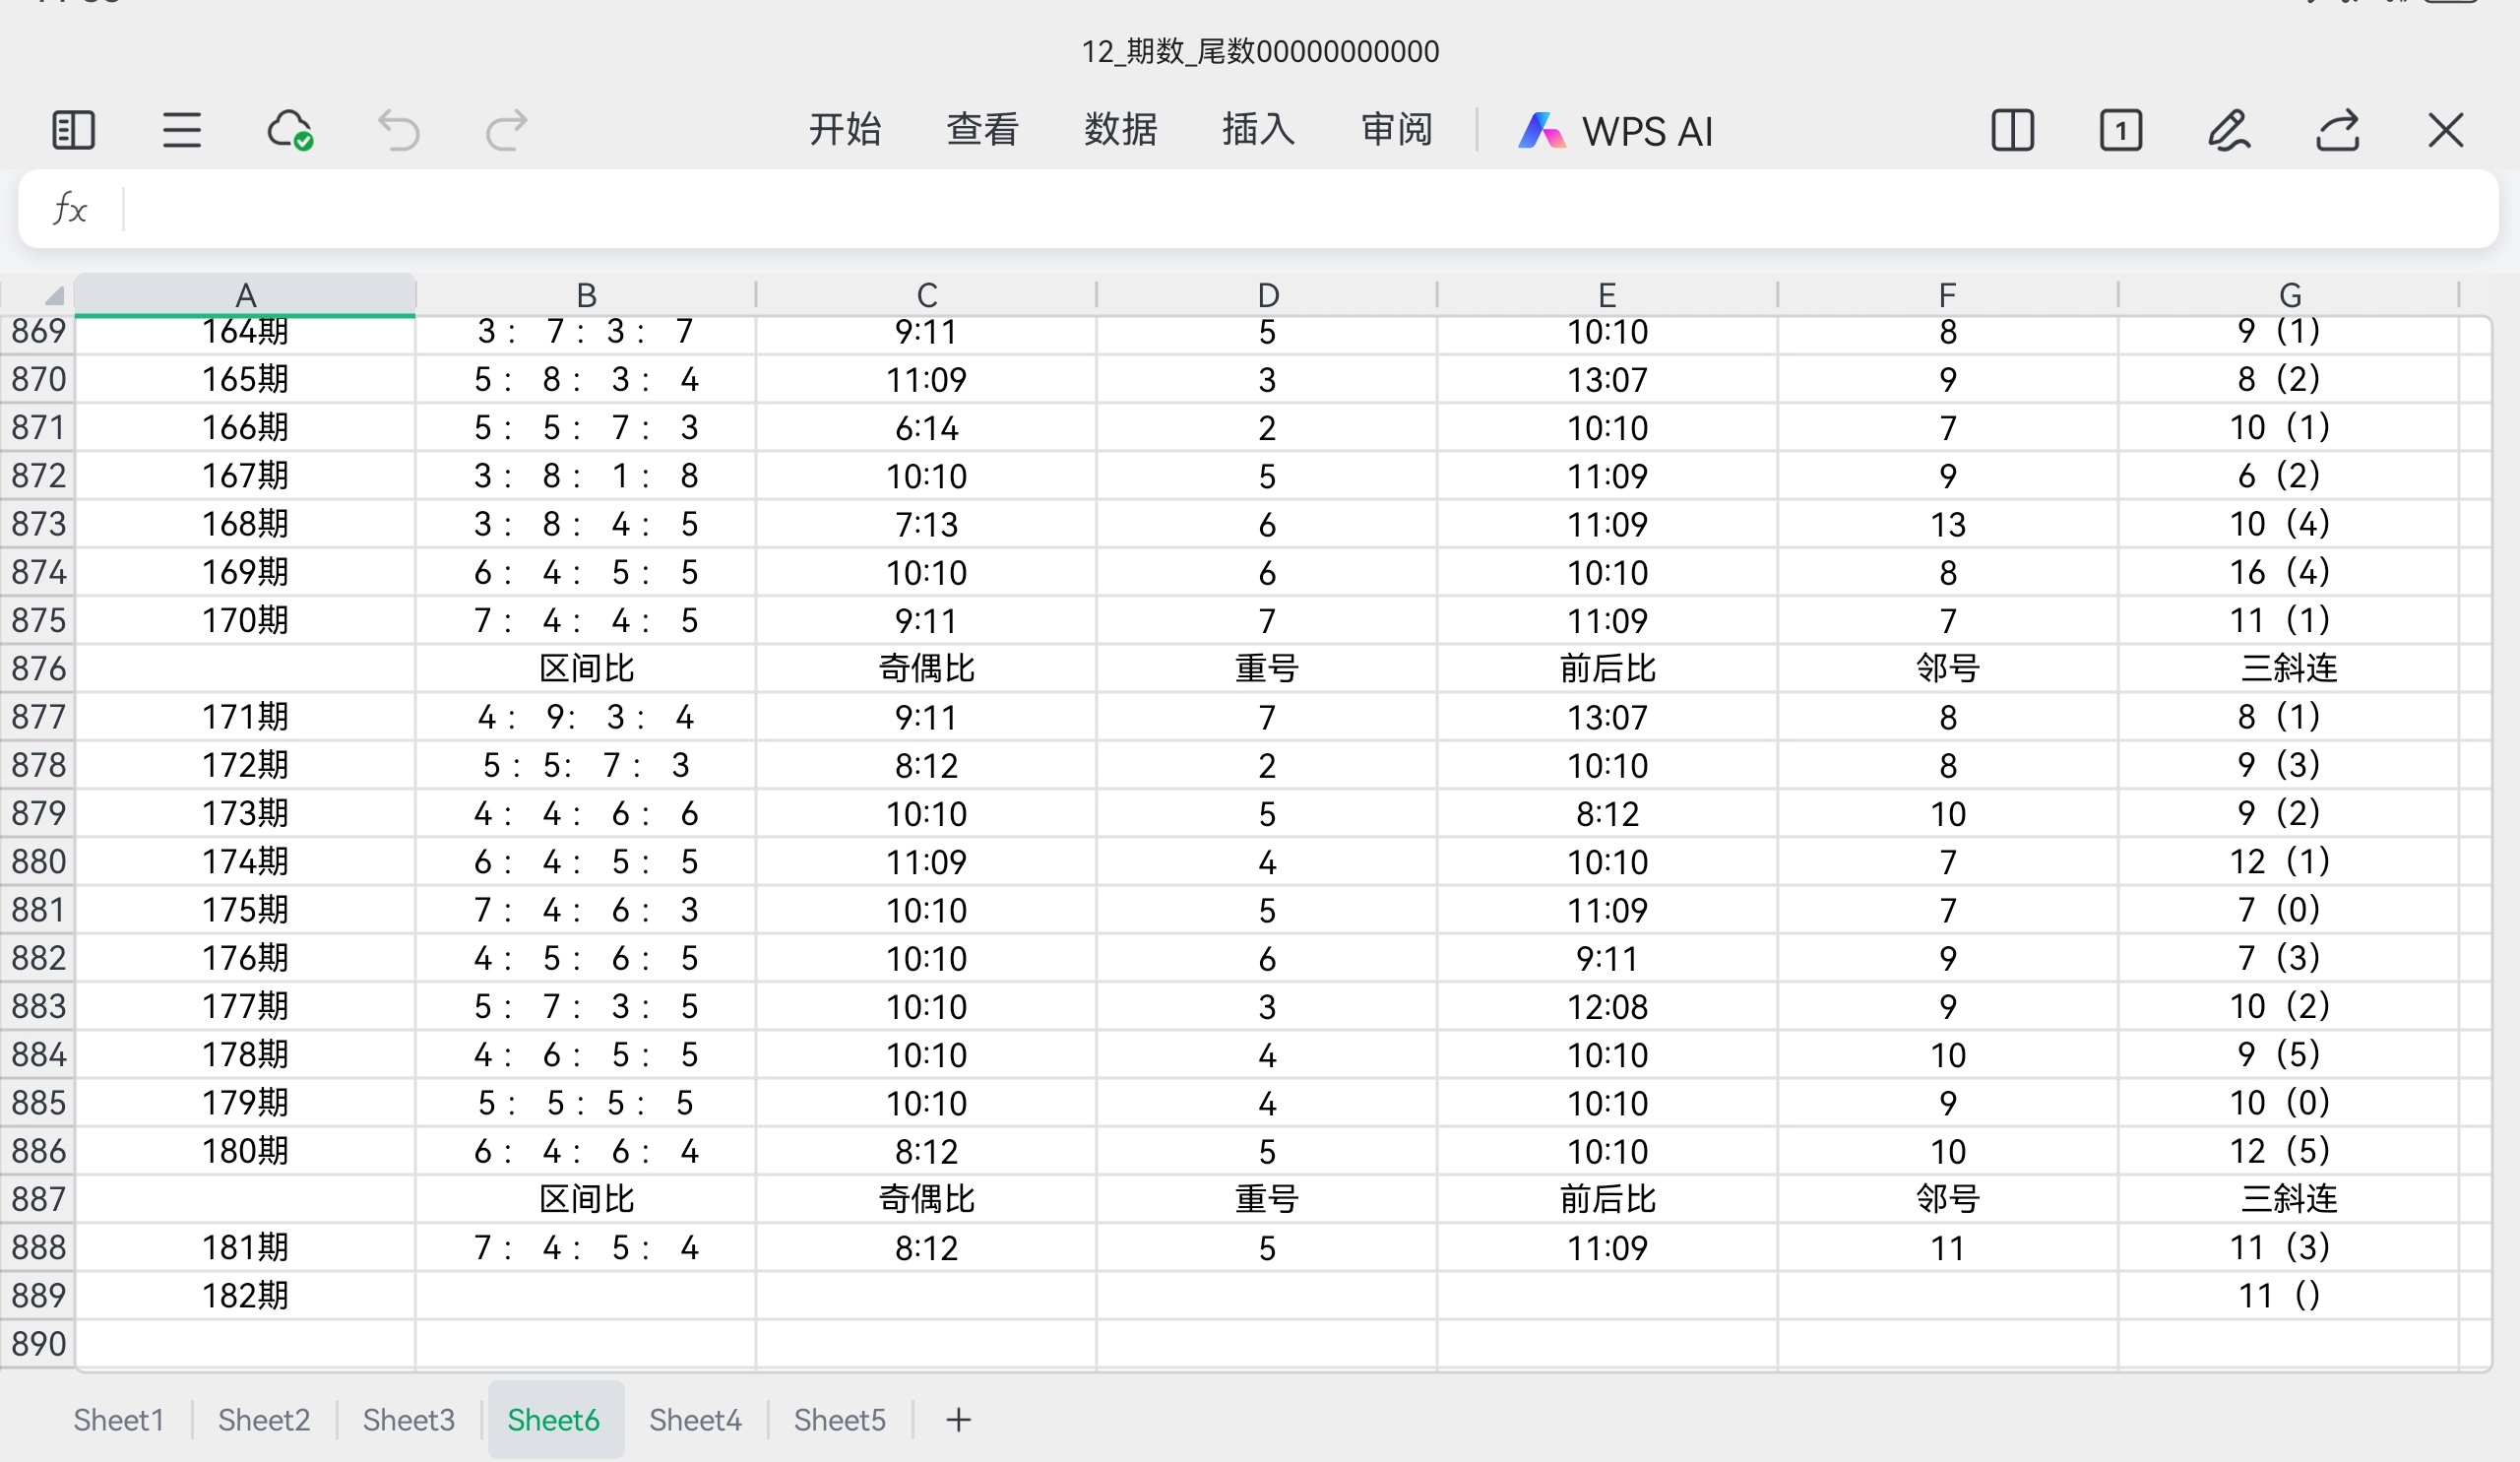Click the fx function icon
Screen dimensions: 2520x1462
(70, 209)
